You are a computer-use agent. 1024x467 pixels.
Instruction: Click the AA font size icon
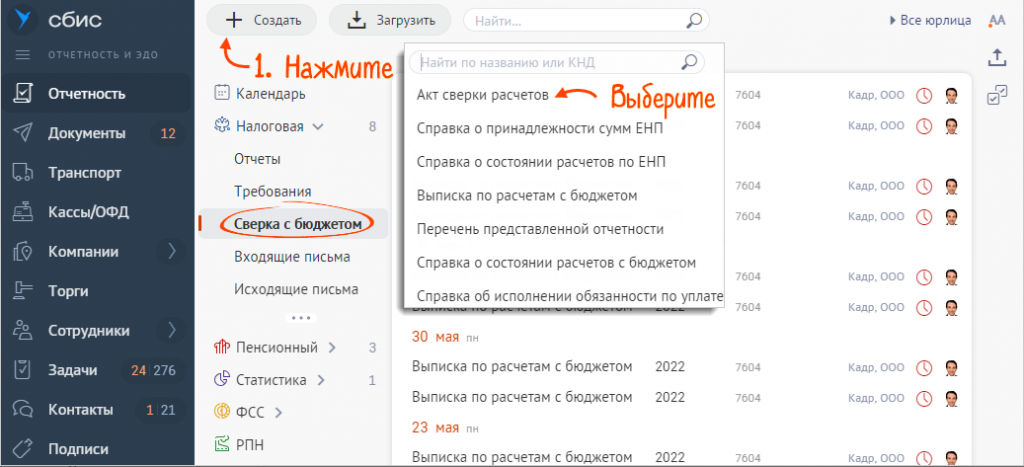click(996, 20)
